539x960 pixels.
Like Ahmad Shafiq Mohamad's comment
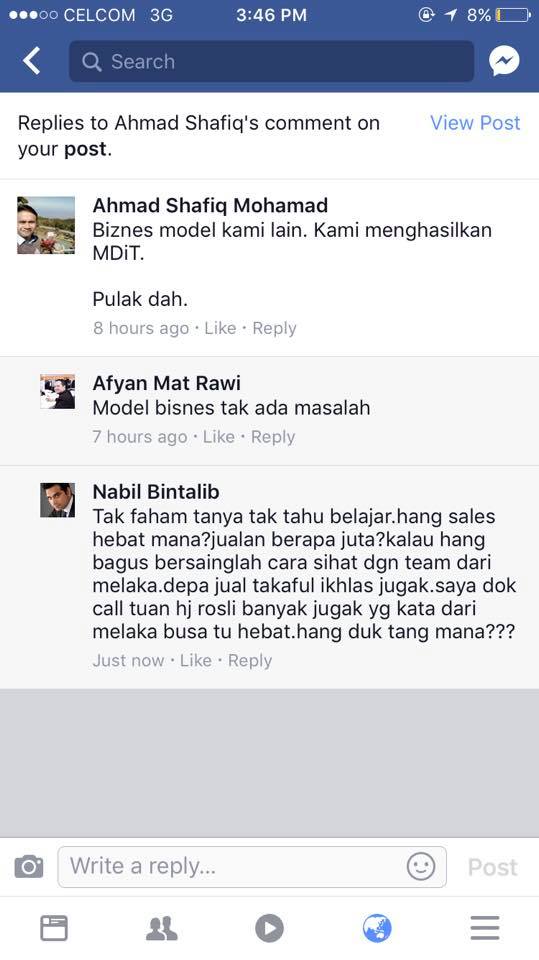coord(220,328)
